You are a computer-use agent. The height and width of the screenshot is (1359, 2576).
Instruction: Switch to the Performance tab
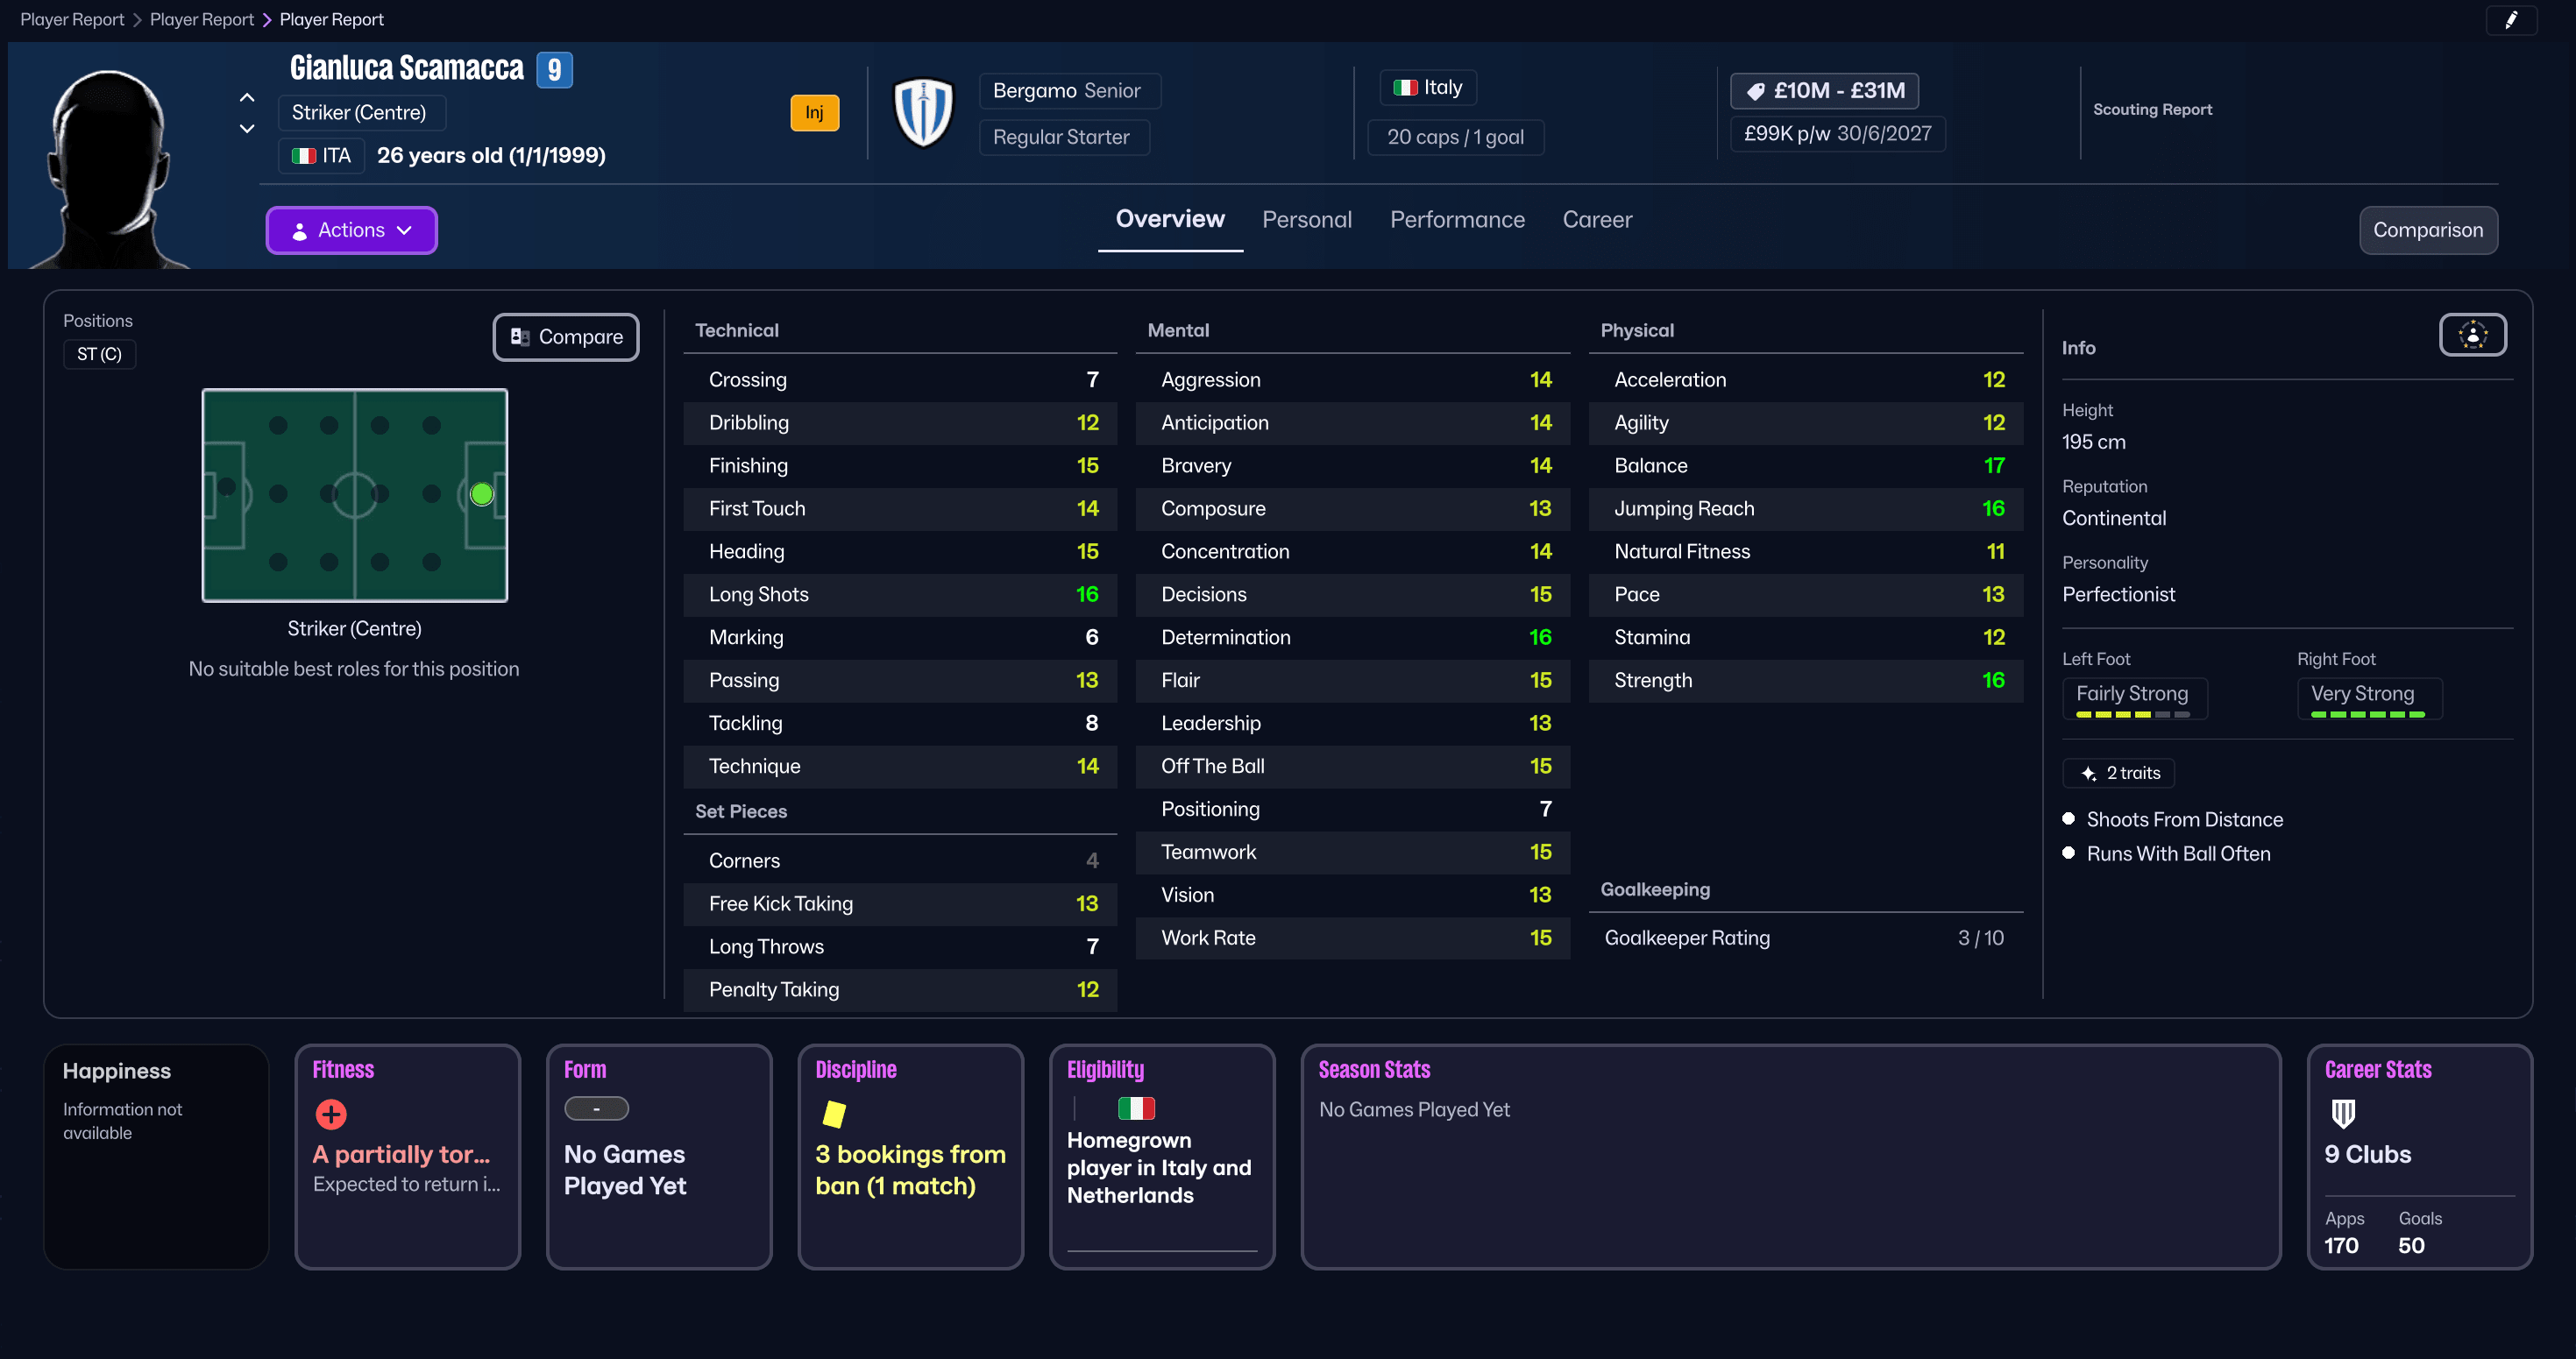point(1457,219)
